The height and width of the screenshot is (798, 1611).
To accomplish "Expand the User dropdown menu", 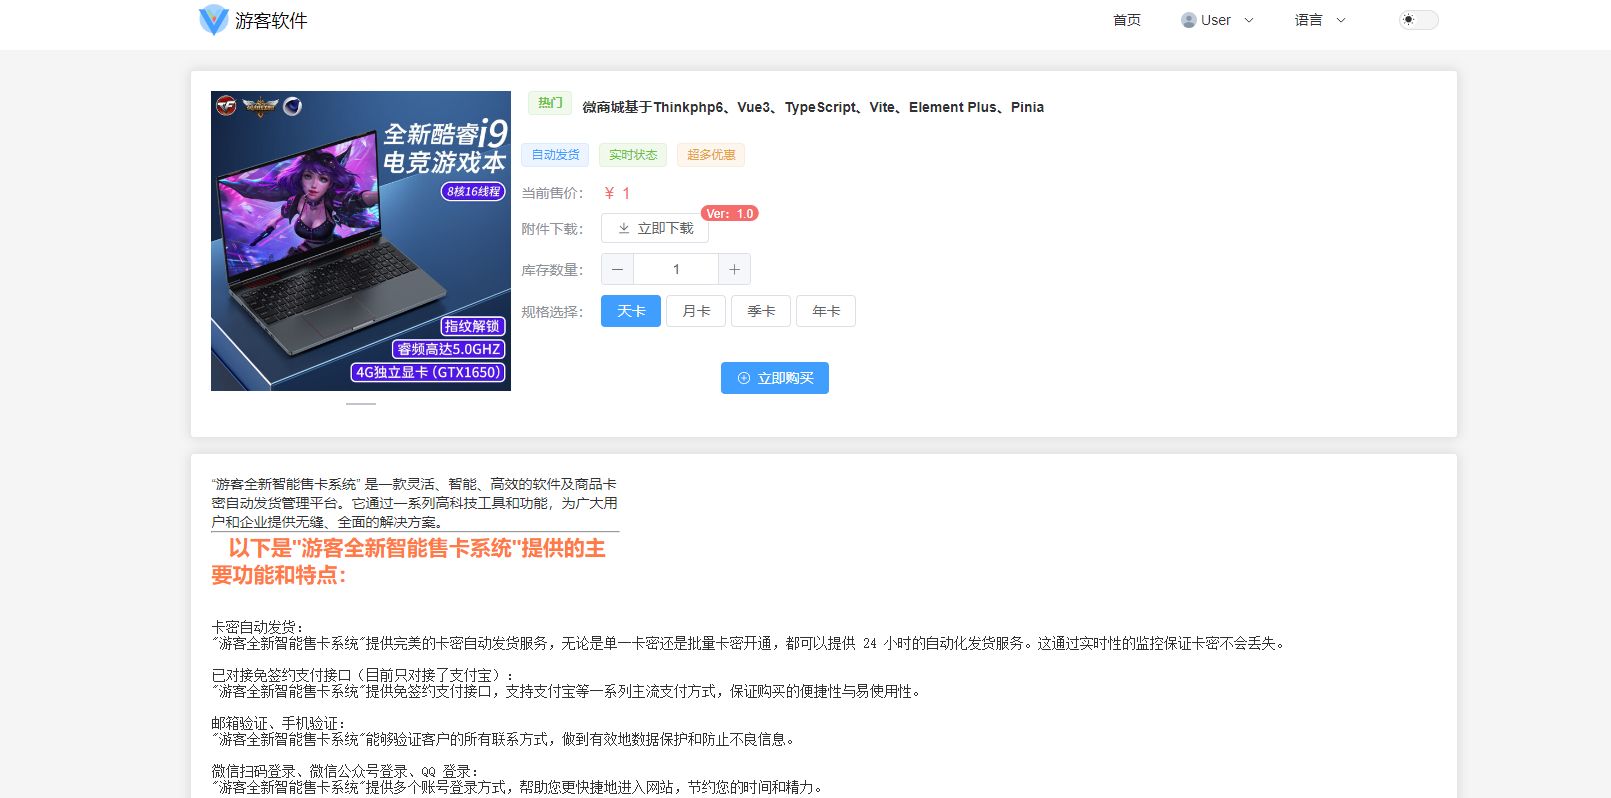I will pos(1217,20).
